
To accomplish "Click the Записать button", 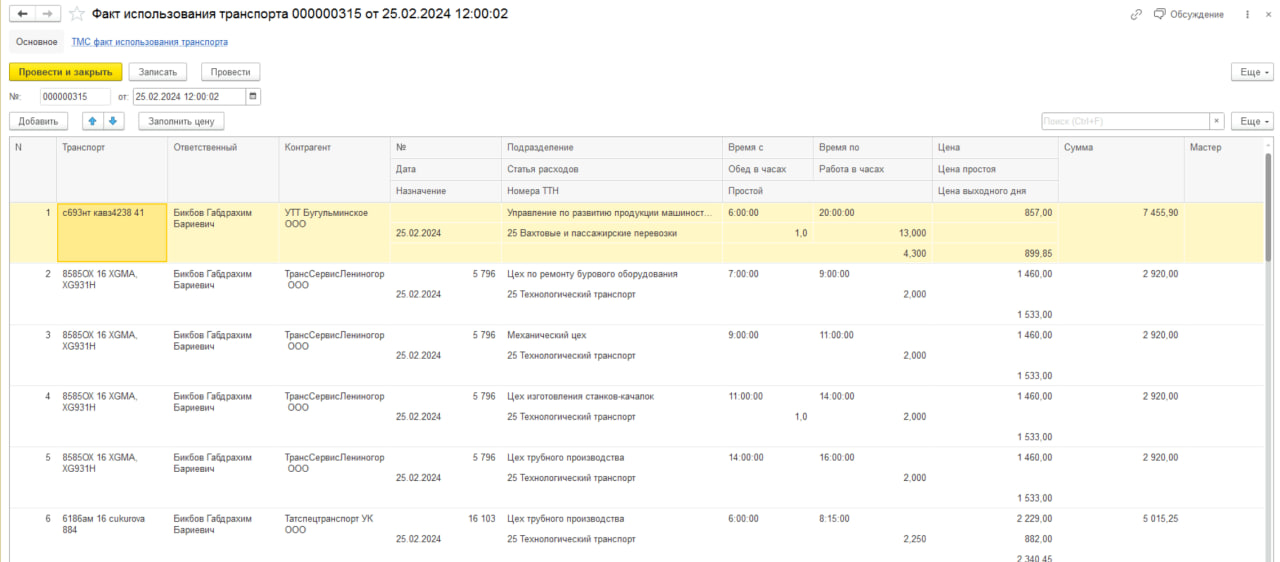I will pos(158,72).
